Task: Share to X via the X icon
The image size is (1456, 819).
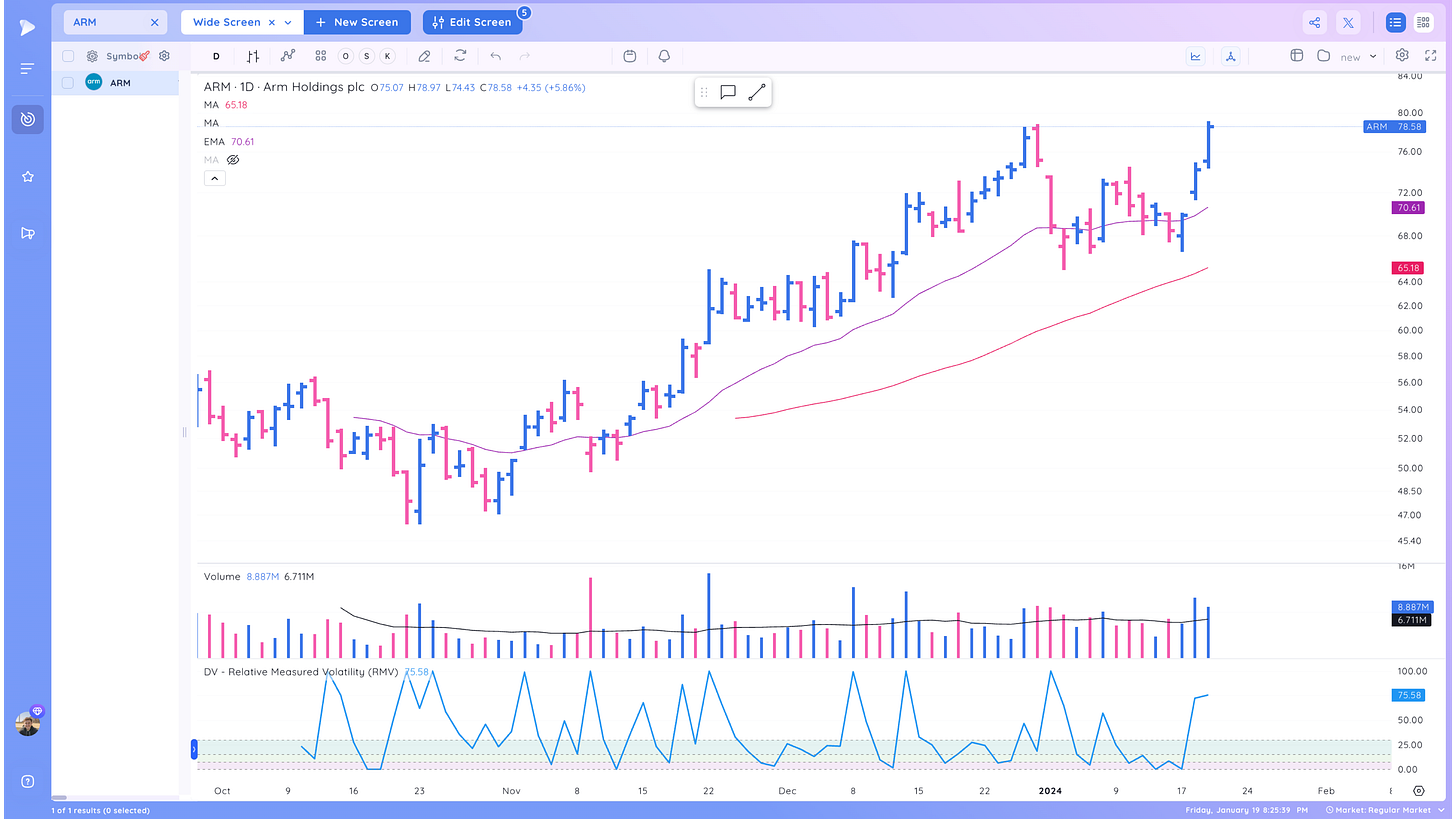Action: pos(1348,22)
